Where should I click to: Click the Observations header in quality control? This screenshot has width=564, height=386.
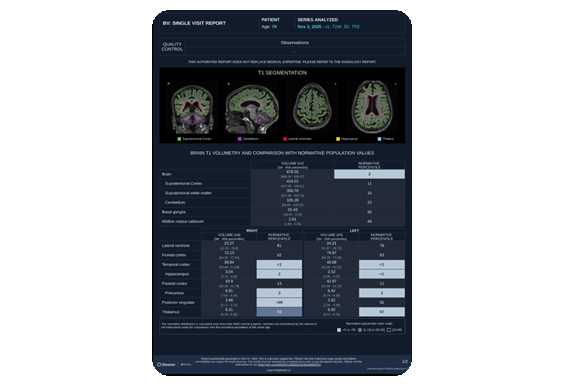pos(295,42)
